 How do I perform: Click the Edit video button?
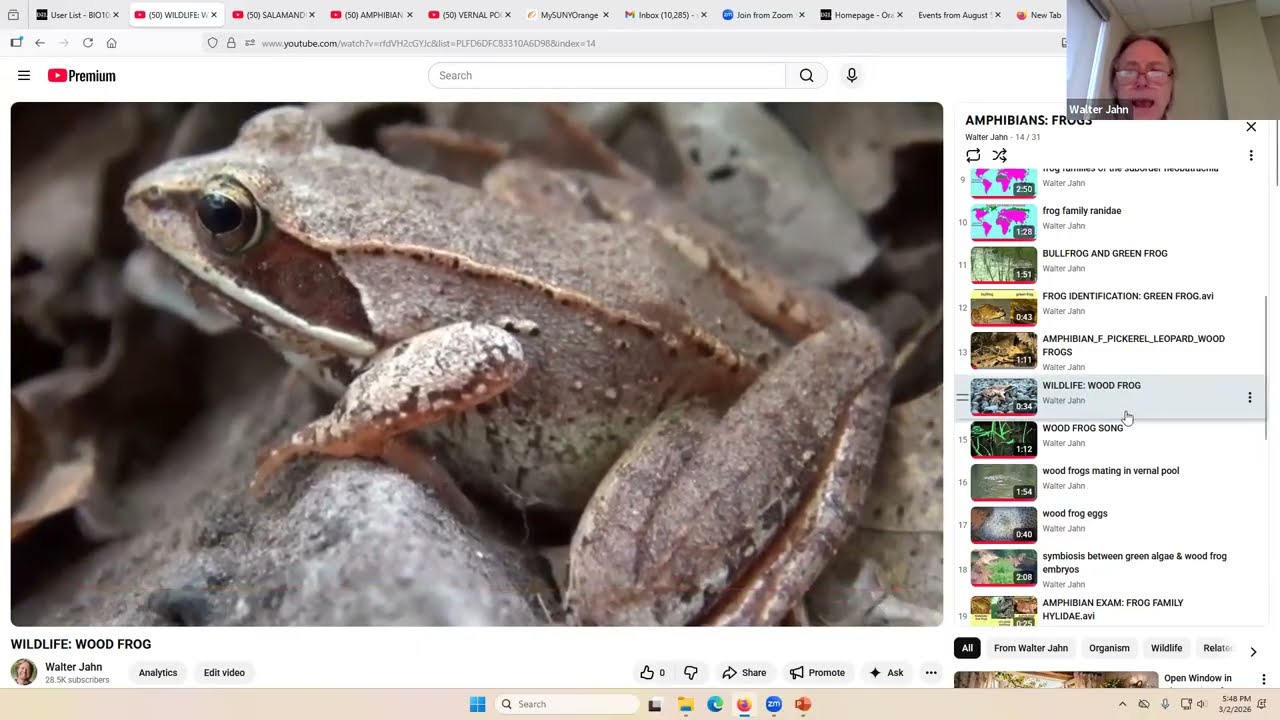(224, 673)
